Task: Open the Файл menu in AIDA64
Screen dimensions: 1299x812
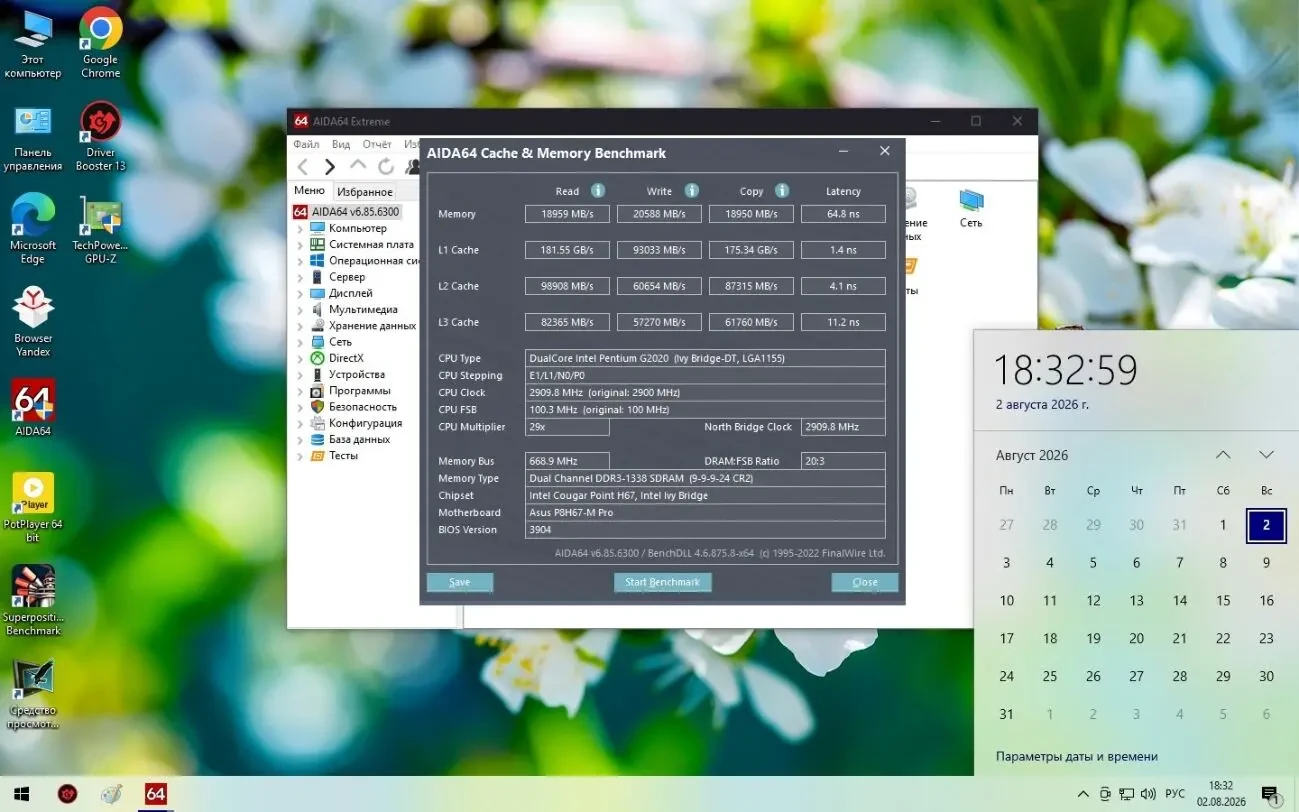Action: (x=307, y=144)
